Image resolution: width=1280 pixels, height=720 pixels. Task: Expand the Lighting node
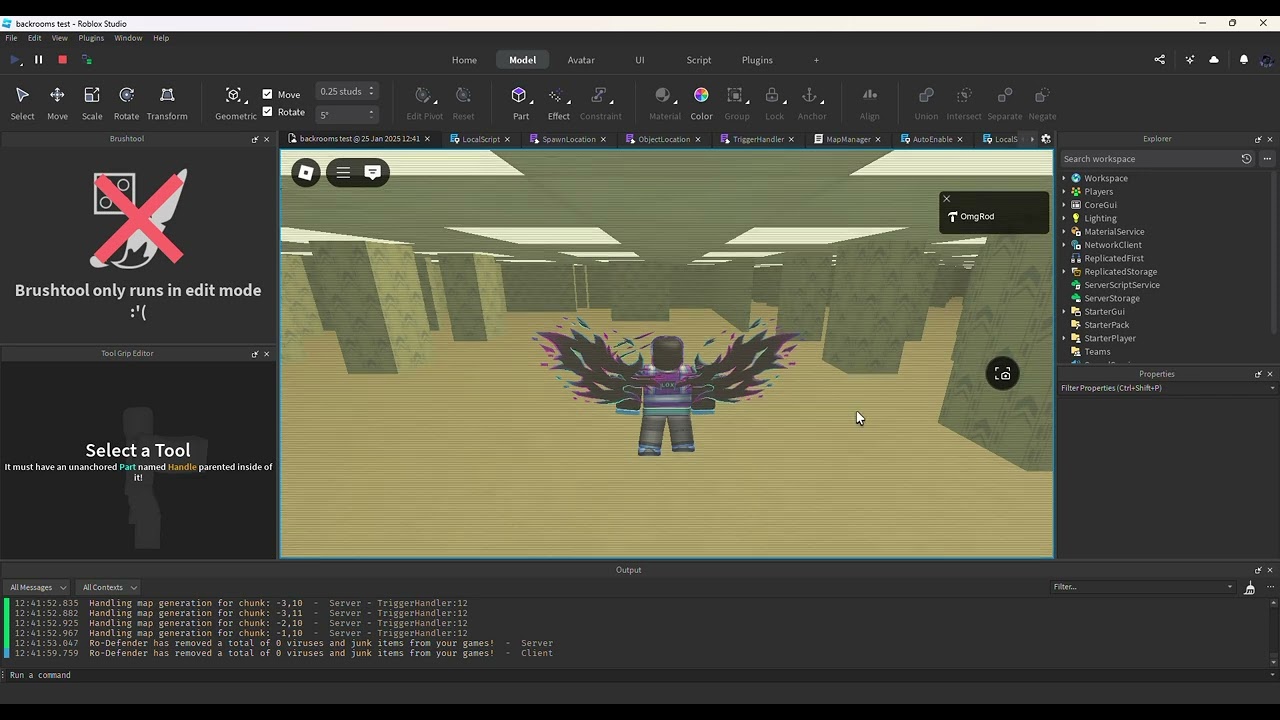pos(1064,218)
